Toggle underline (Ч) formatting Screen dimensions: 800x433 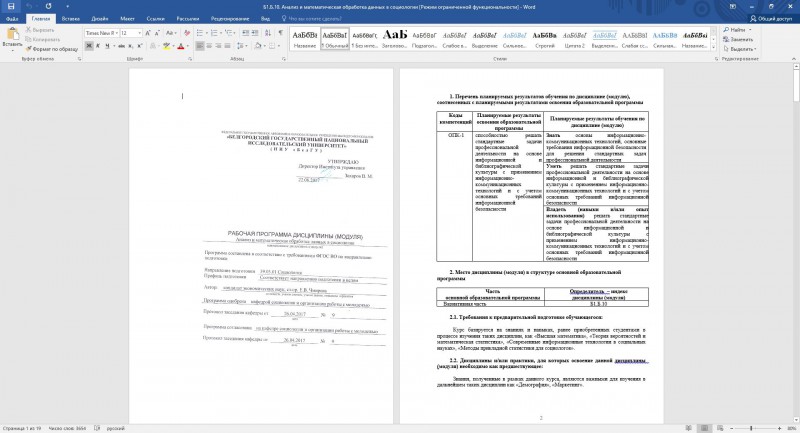[107, 46]
